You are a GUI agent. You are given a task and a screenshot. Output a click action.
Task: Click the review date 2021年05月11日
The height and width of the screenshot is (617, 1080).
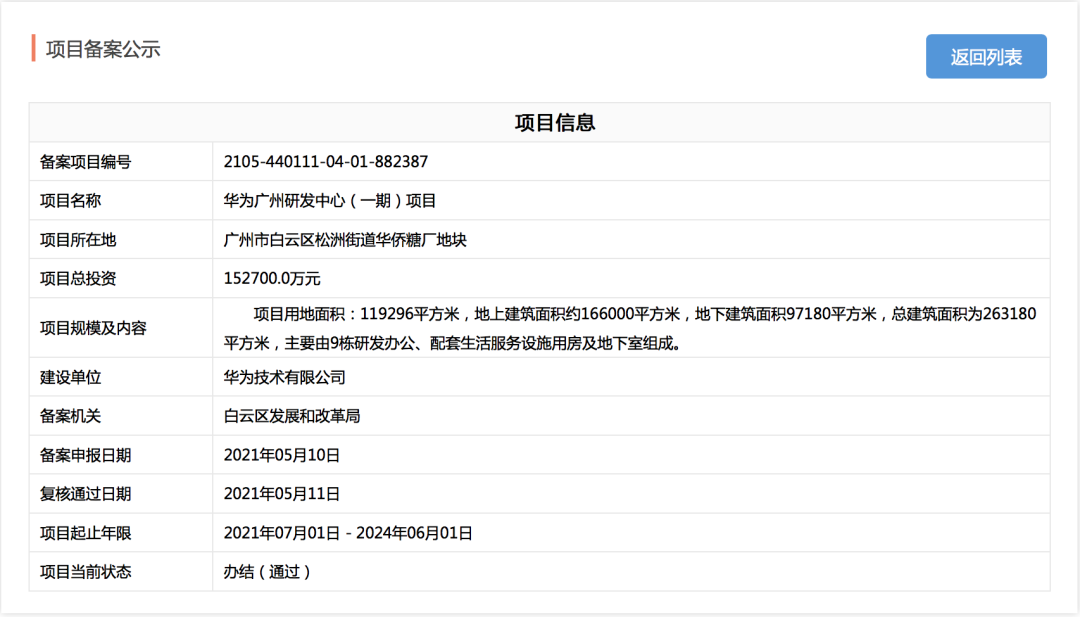(282, 494)
